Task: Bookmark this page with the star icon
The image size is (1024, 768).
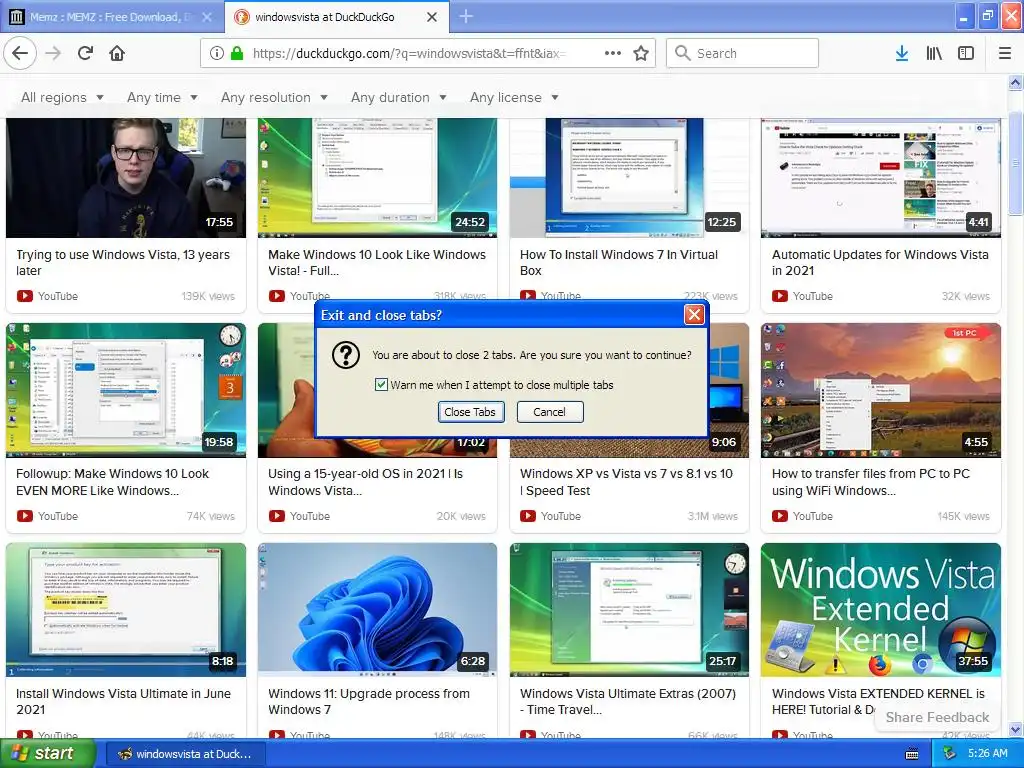Action: pos(641,53)
